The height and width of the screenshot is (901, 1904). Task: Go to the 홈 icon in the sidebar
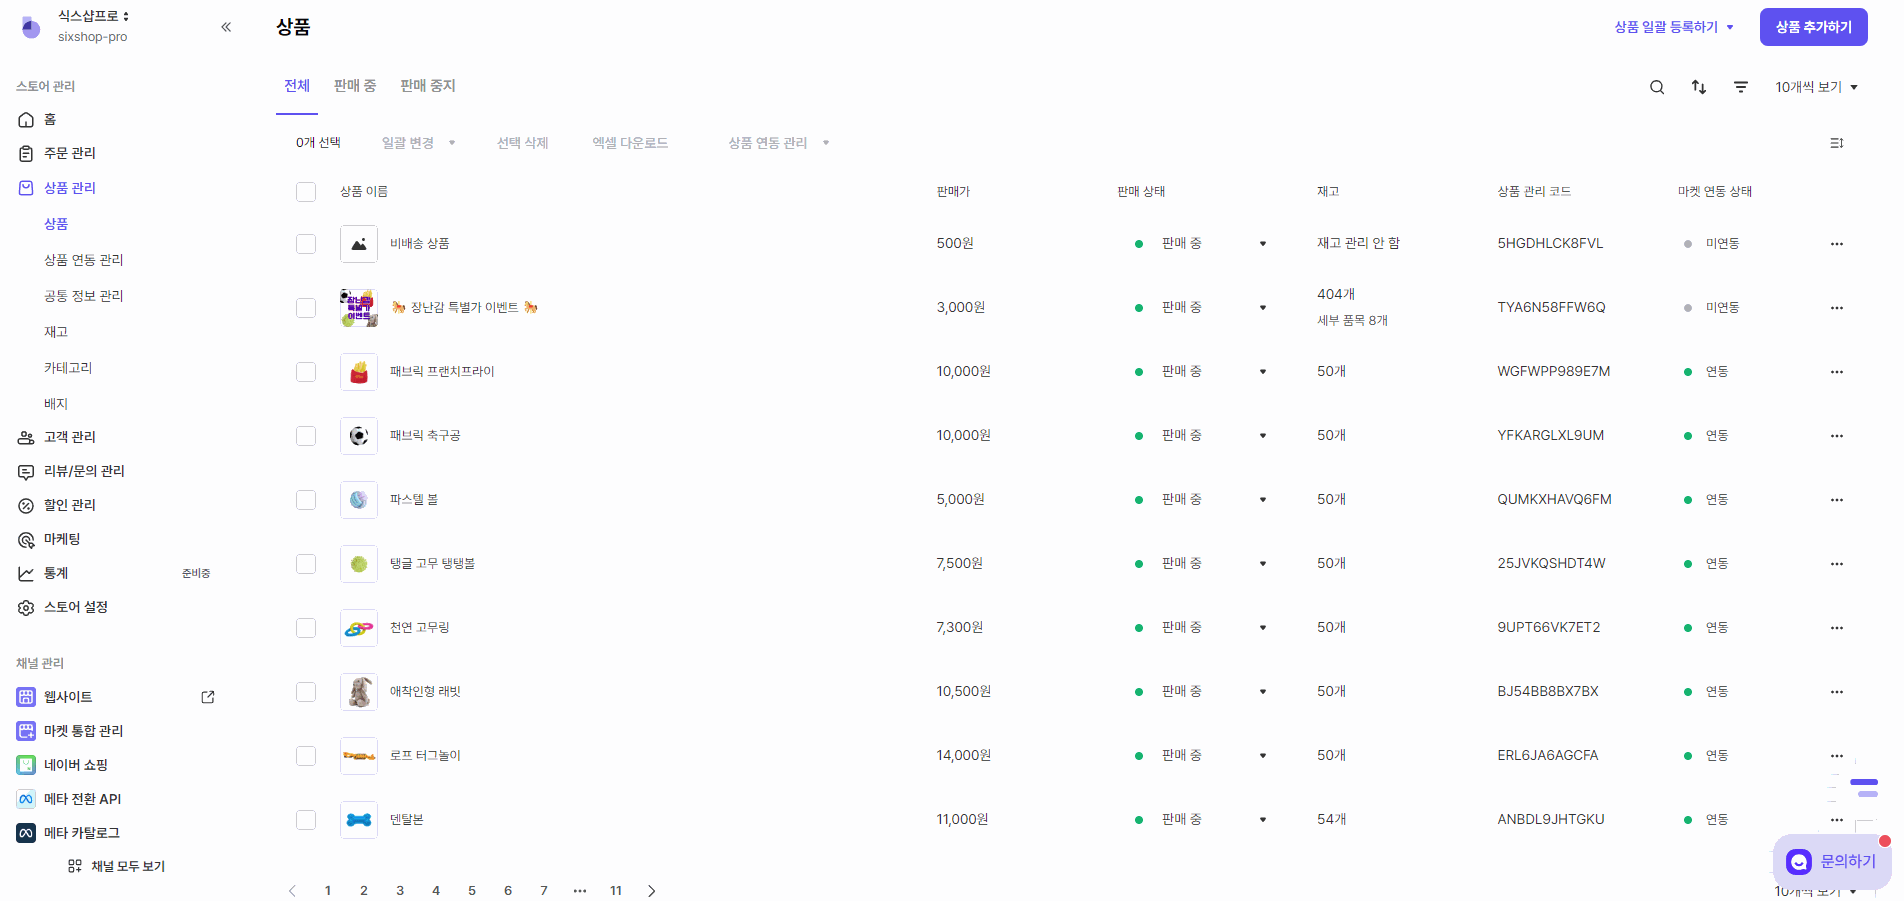tap(26, 120)
